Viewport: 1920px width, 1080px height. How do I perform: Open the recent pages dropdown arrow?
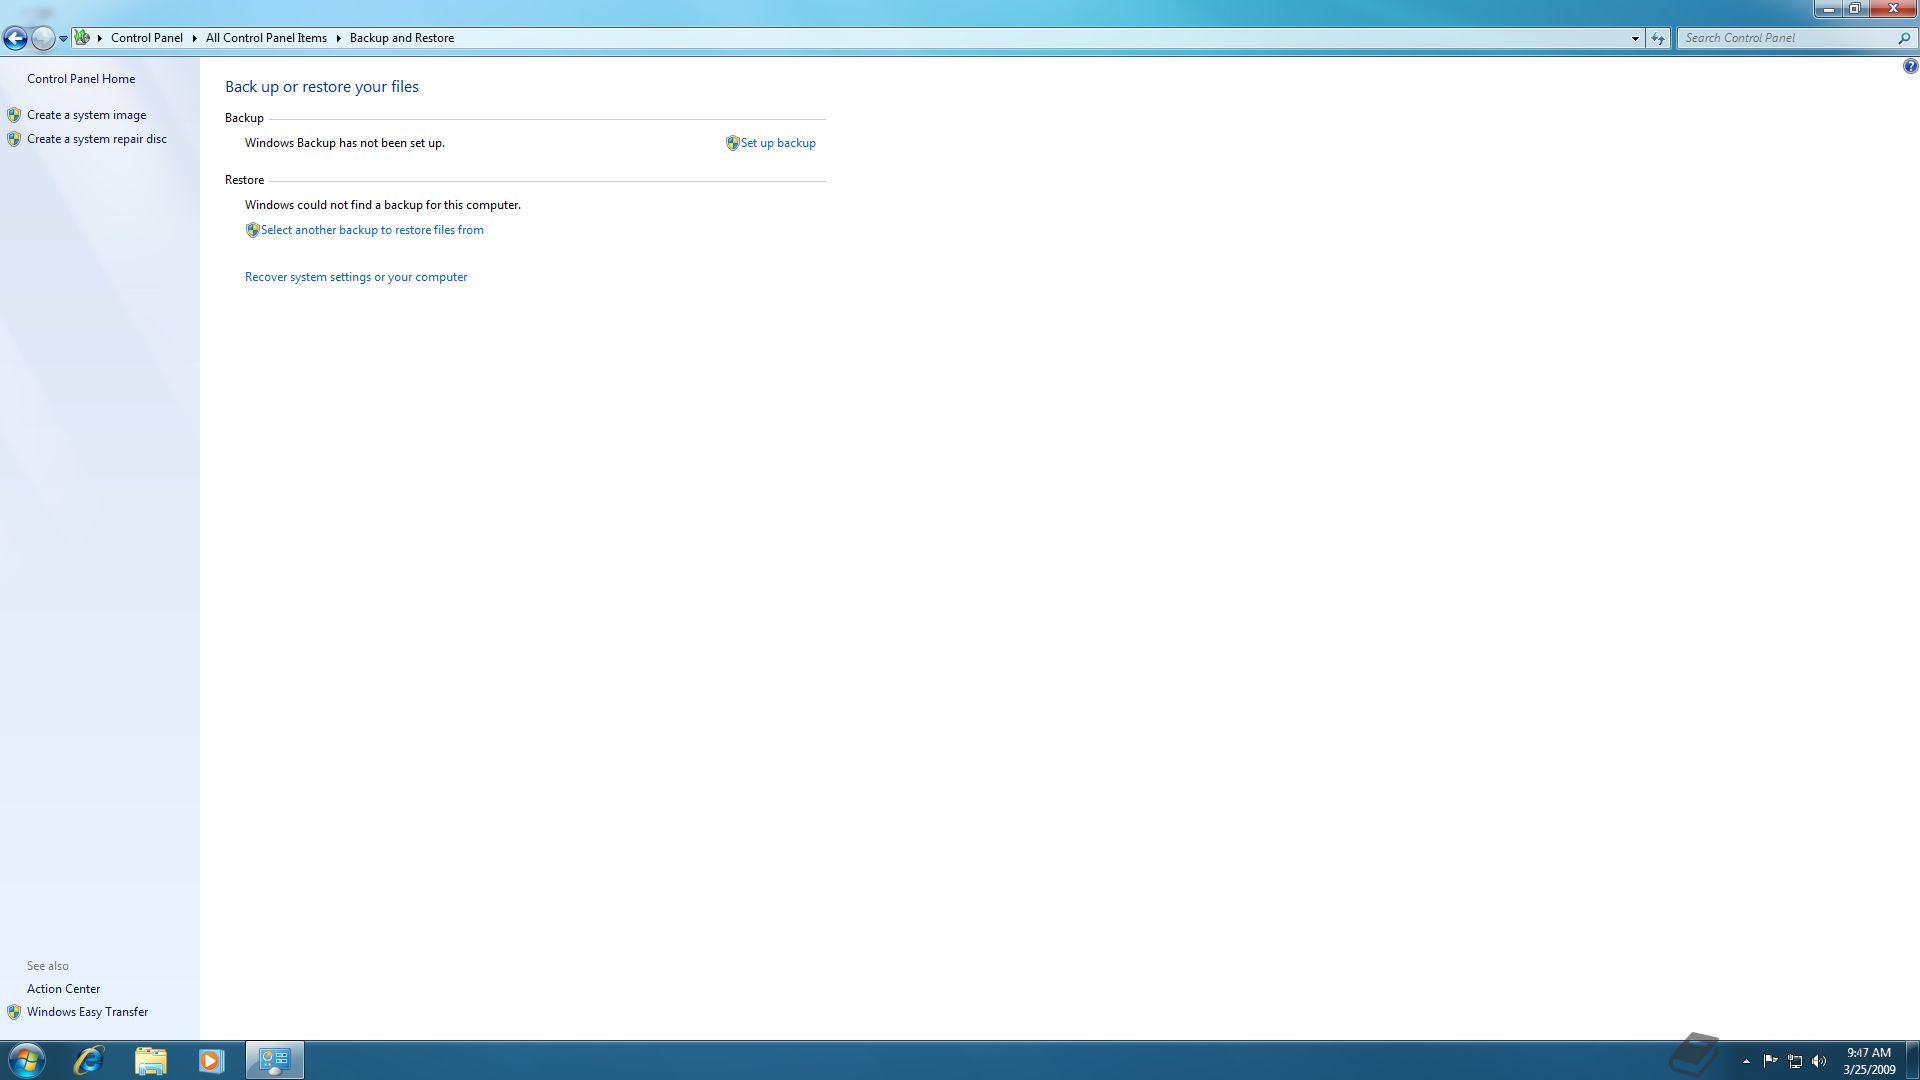(63, 39)
